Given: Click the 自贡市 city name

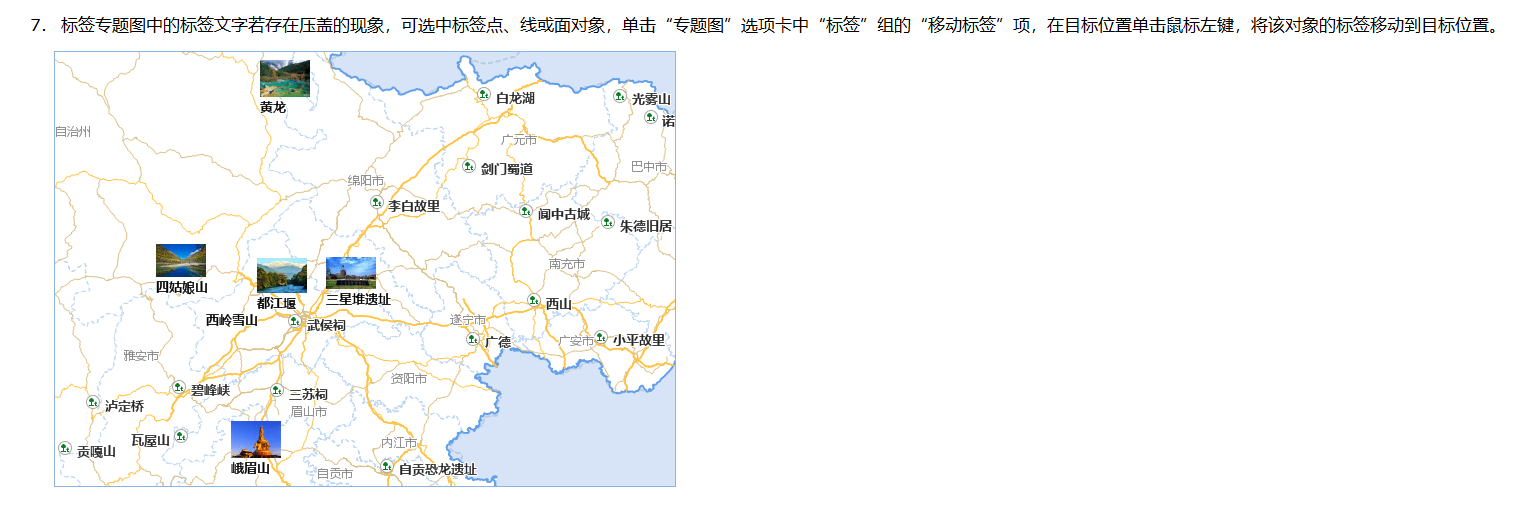Looking at the screenshot, I should [335, 474].
